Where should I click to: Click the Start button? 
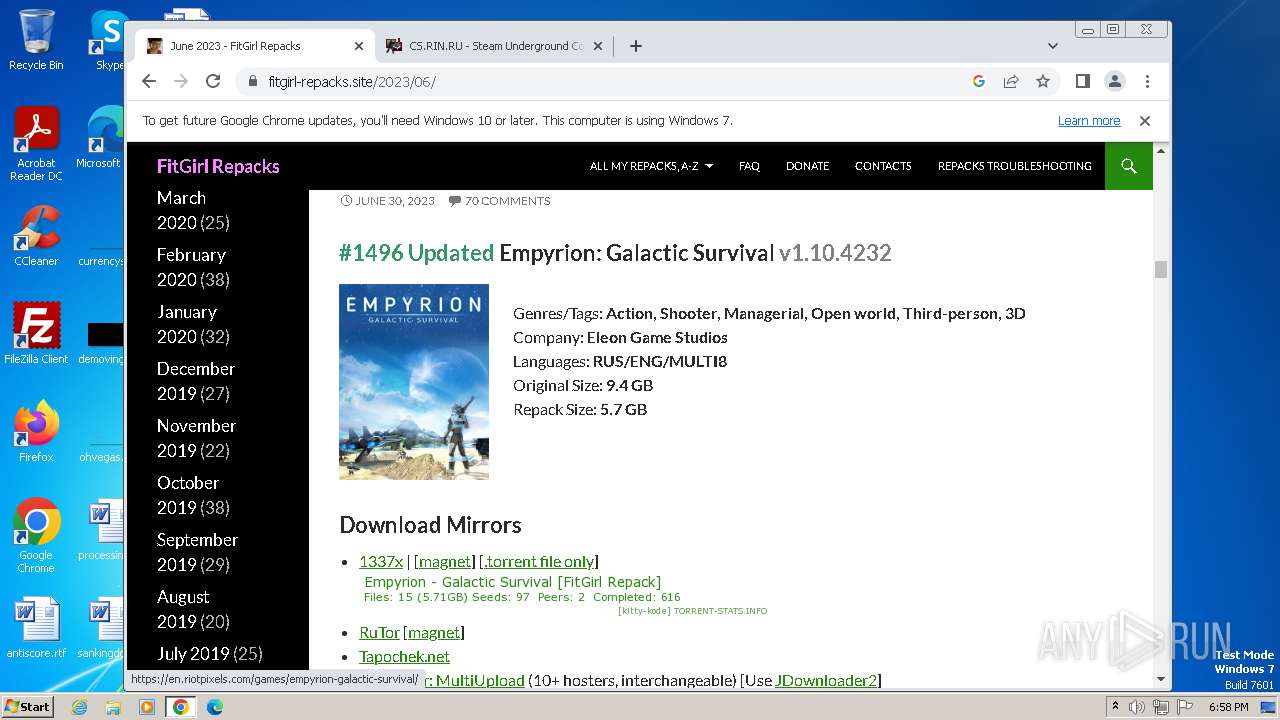coord(28,706)
